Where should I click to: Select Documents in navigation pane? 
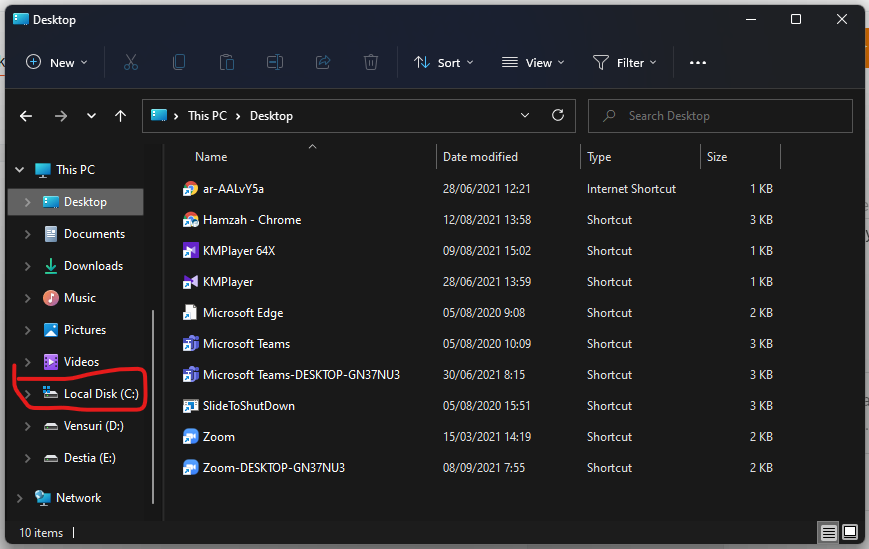[94, 234]
